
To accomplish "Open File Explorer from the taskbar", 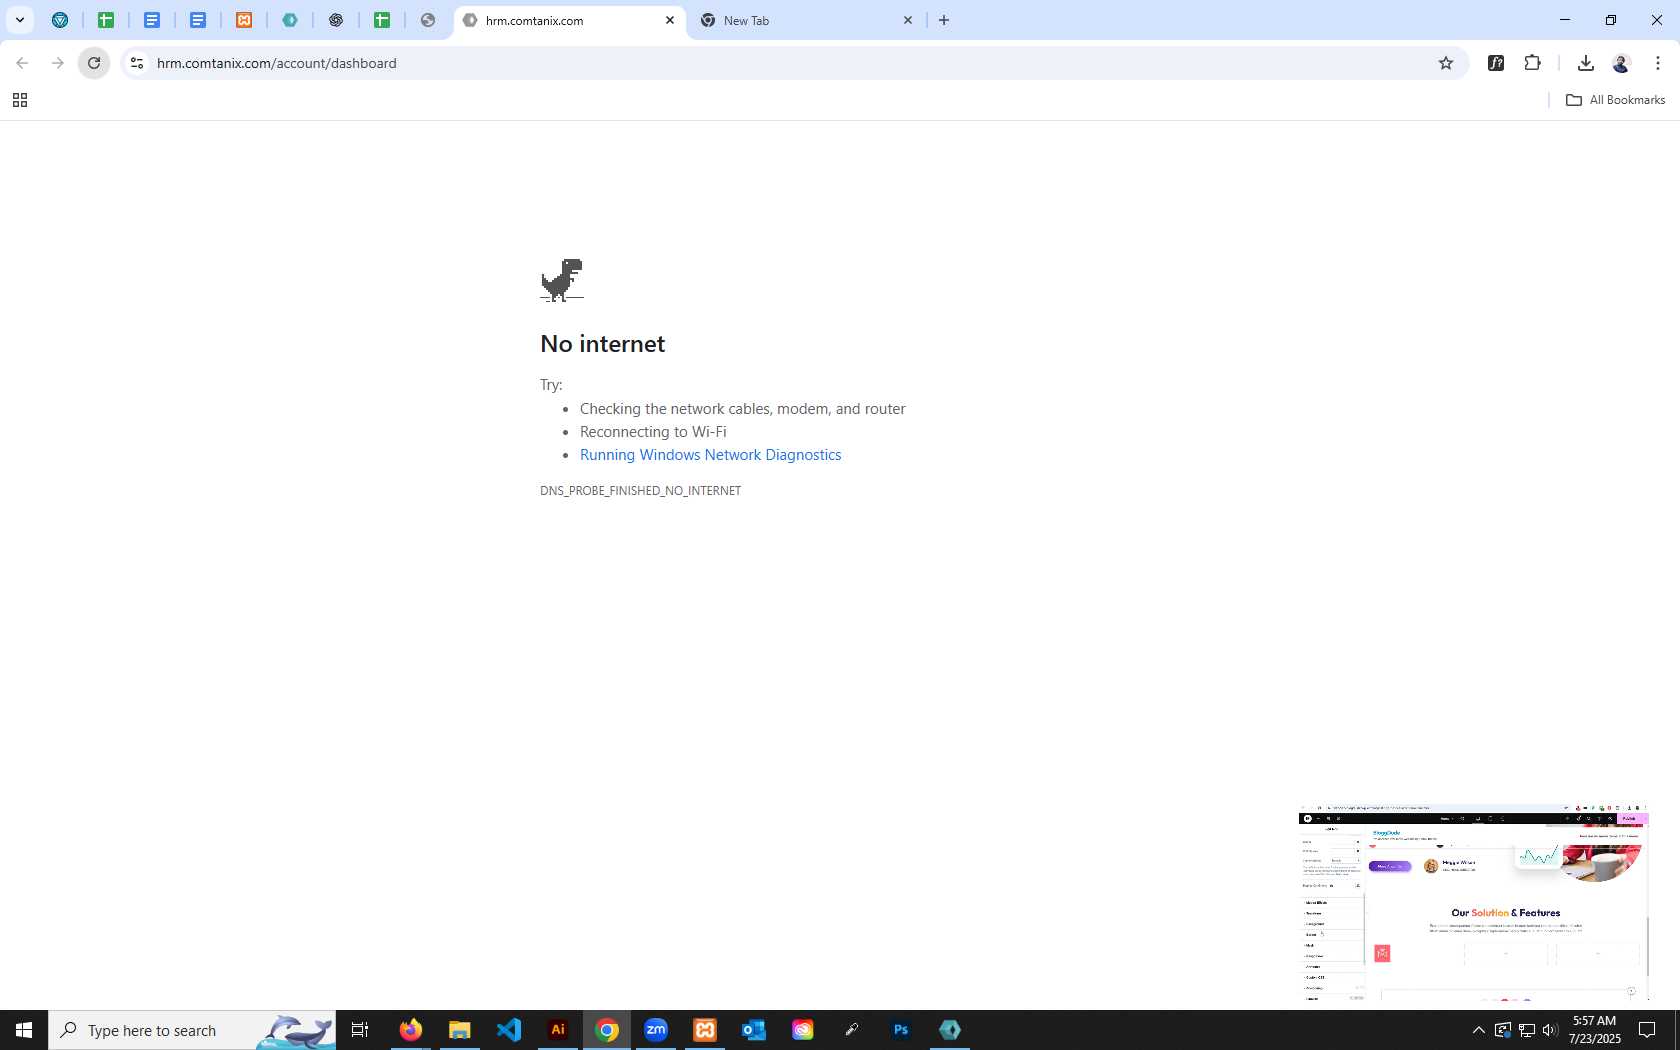I will click(x=460, y=1030).
